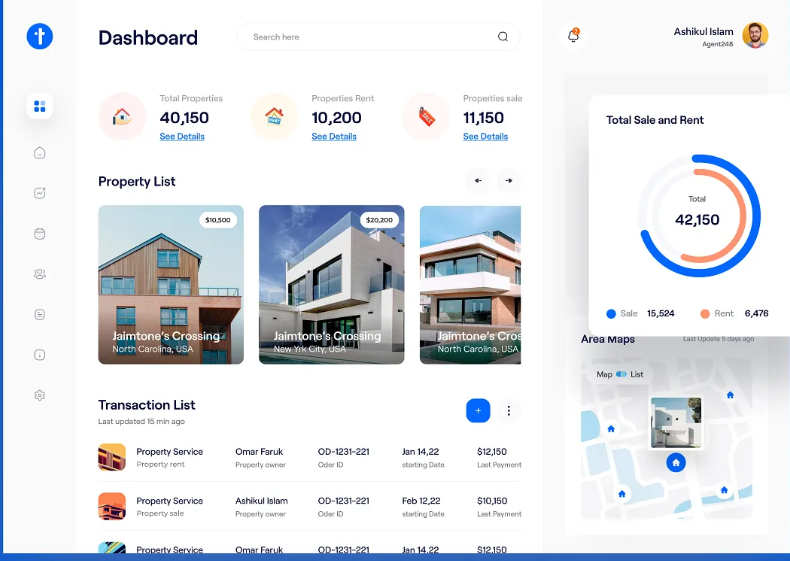Image resolution: width=790 pixels, height=561 pixels.
Task: Click the Properties Rent value 10,200
Action: pyautogui.click(x=337, y=117)
